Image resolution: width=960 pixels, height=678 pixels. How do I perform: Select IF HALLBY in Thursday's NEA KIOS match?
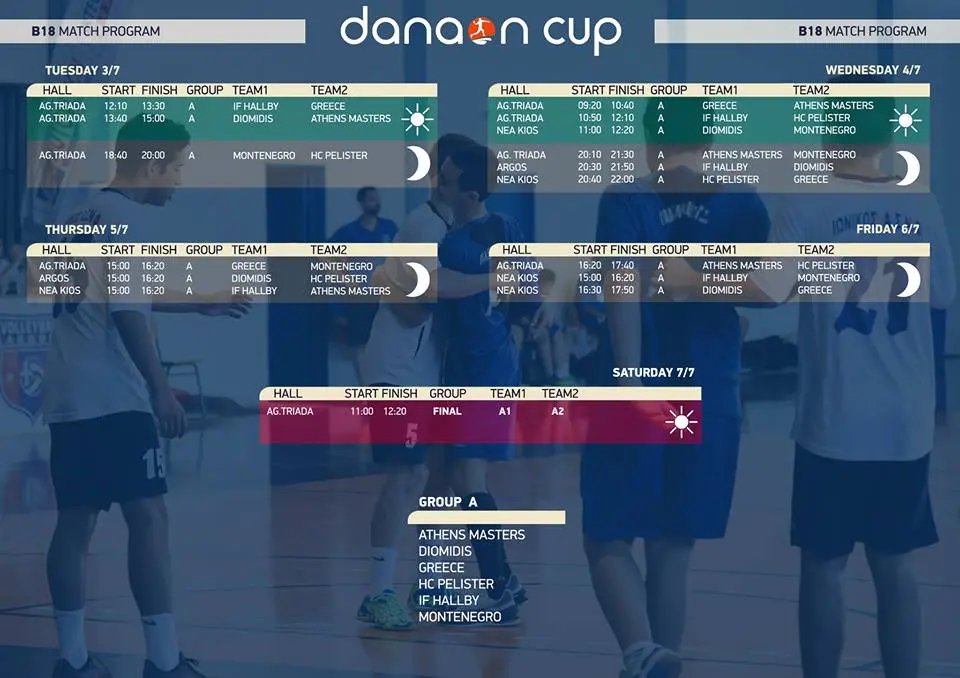254,291
